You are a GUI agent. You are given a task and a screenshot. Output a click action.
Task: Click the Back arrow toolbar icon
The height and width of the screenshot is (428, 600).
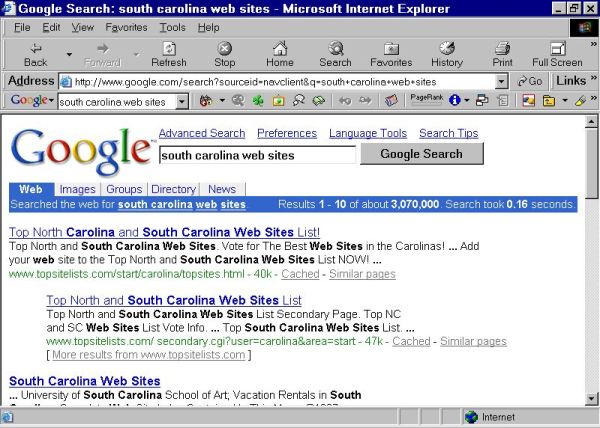36,49
